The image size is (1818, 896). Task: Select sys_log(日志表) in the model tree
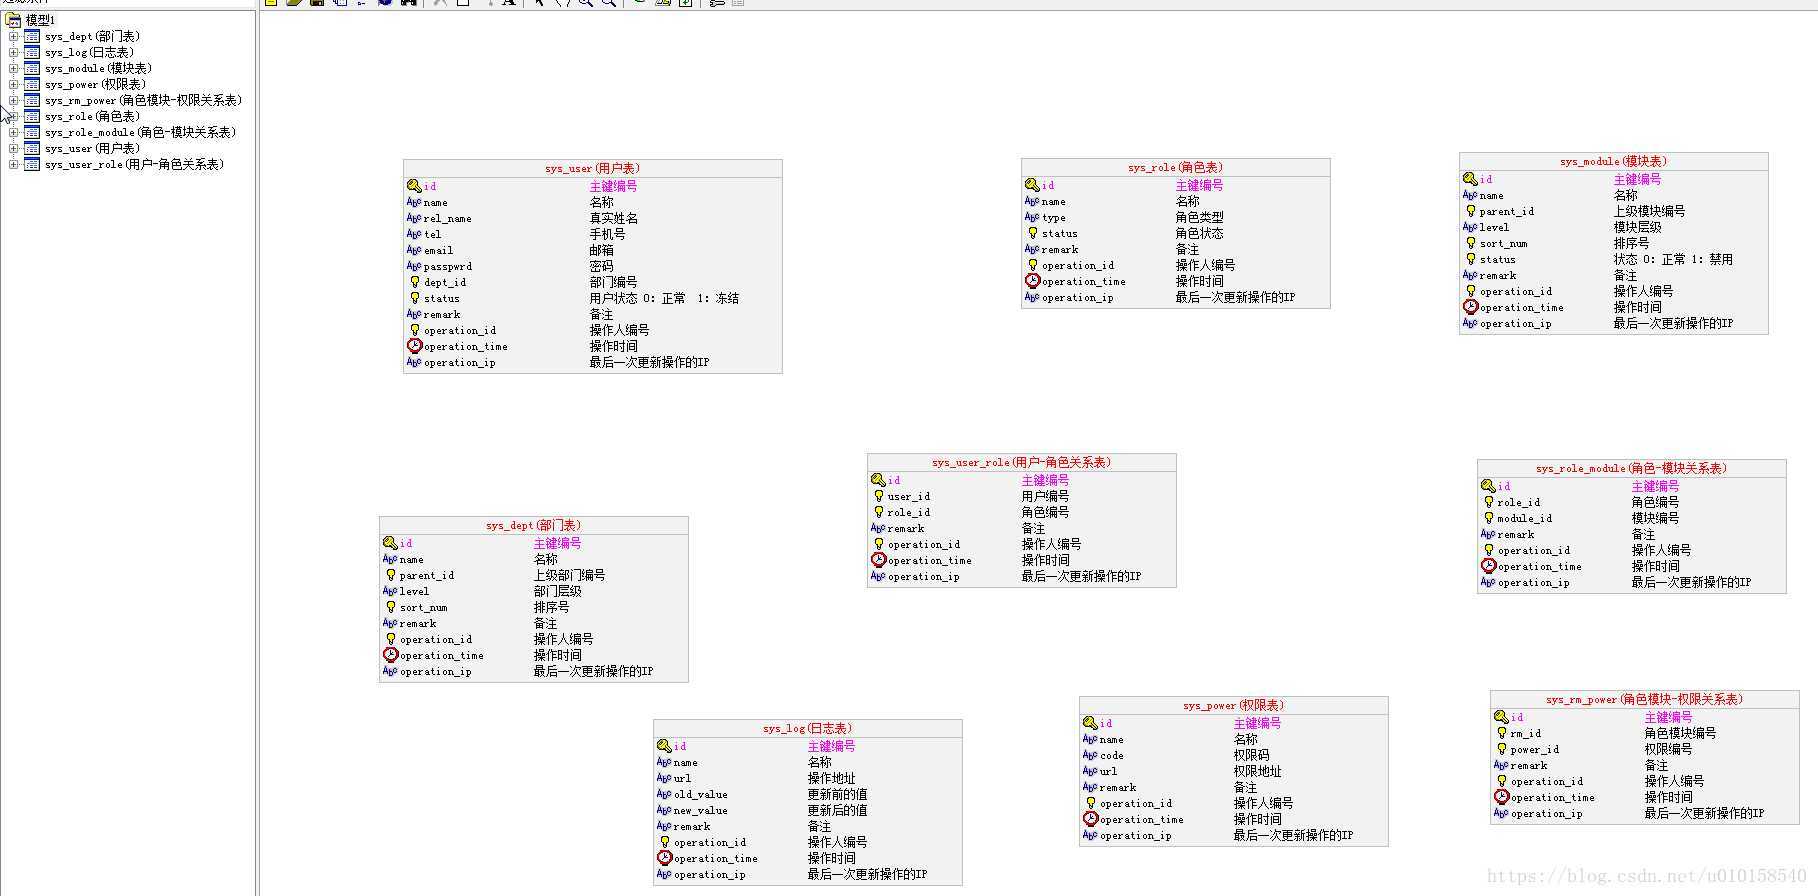point(89,52)
